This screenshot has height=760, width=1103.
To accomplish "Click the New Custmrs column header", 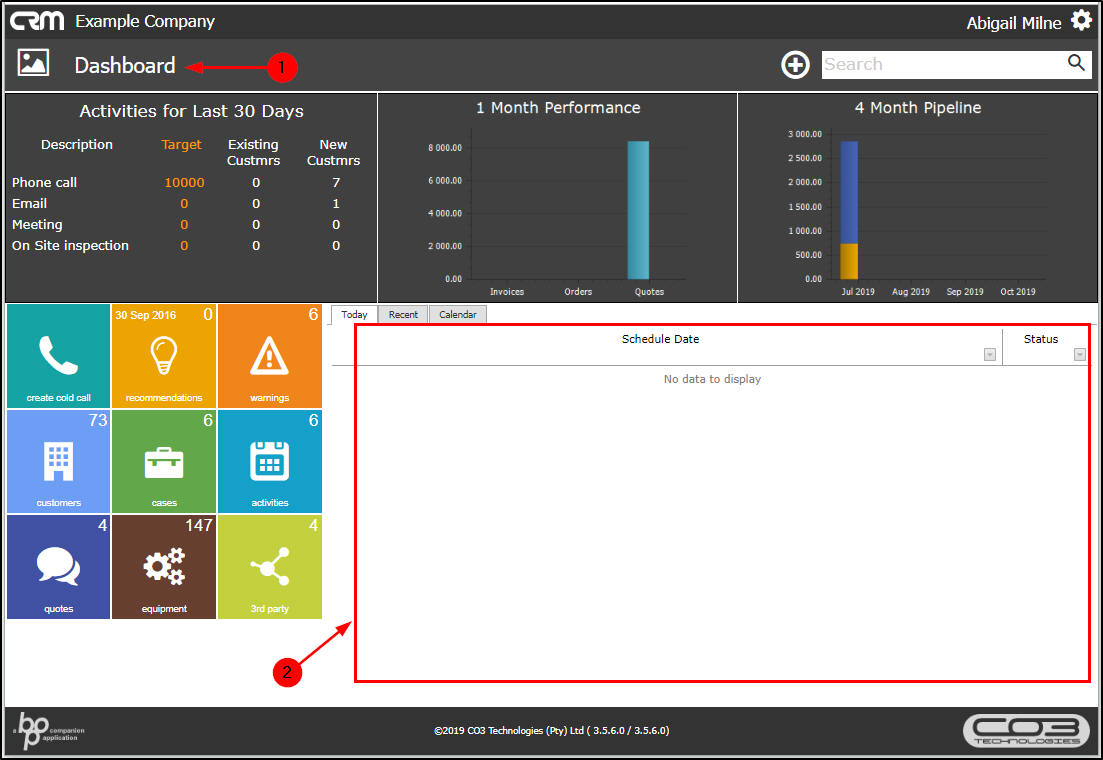I will [333, 153].
